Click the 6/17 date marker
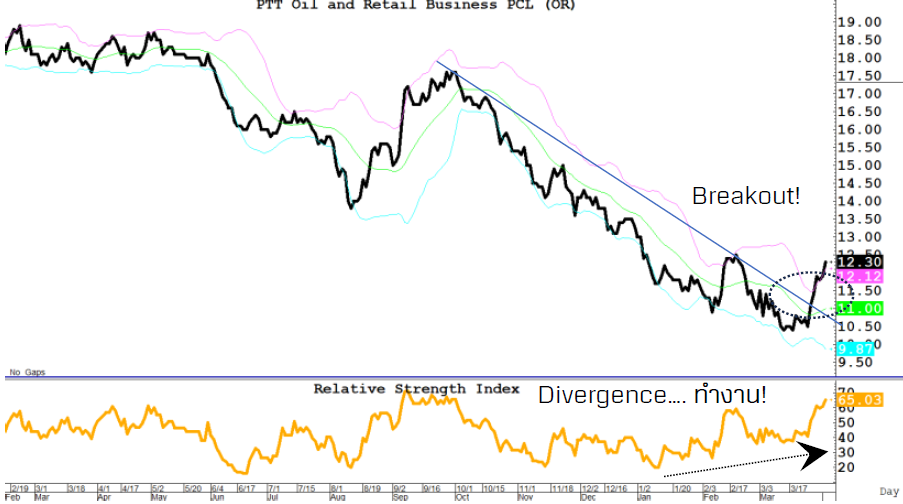903x504 pixels. click(x=246, y=488)
